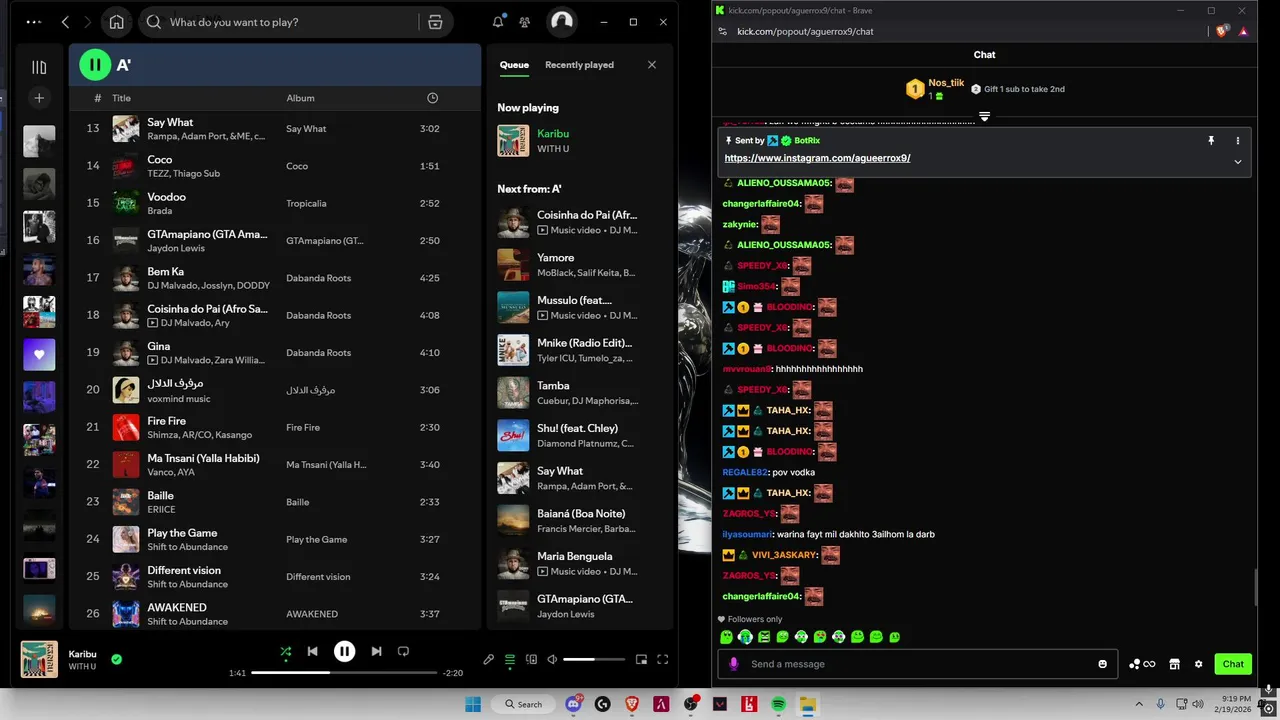Focus the Send a message field
Image resolution: width=1280 pixels, height=720 pixels.
pyautogui.click(x=917, y=664)
